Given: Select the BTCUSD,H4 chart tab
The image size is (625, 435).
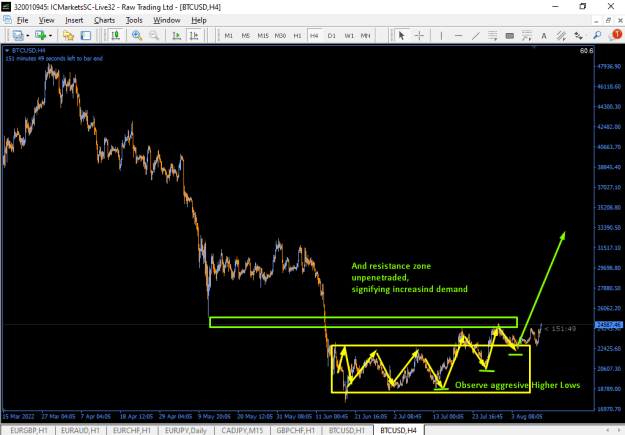Looking at the screenshot, I should (398, 430).
